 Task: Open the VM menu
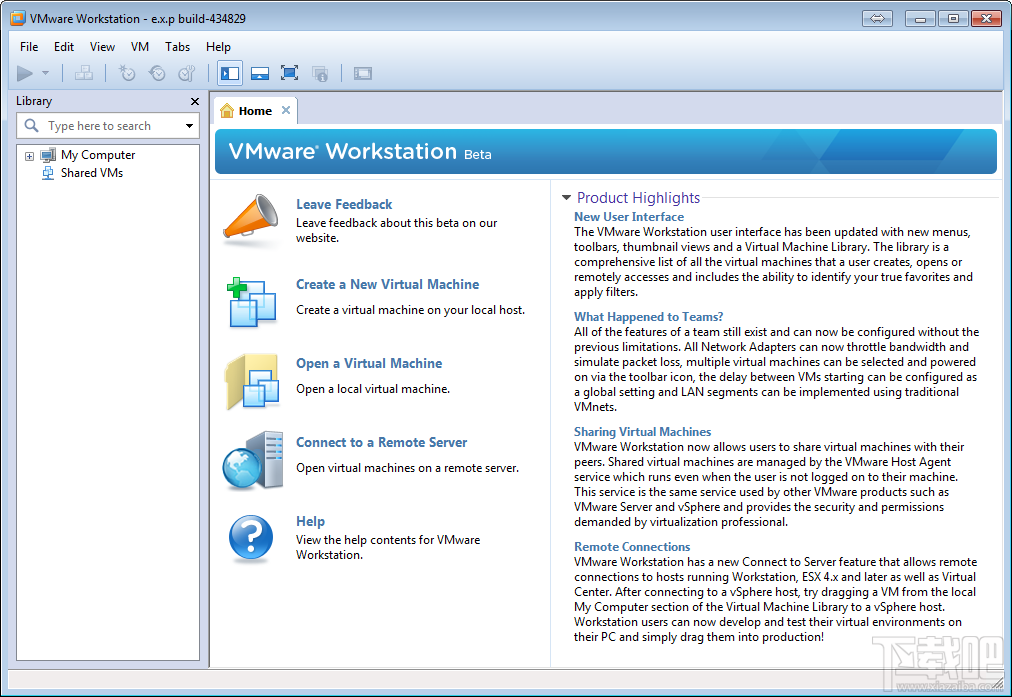pos(140,46)
